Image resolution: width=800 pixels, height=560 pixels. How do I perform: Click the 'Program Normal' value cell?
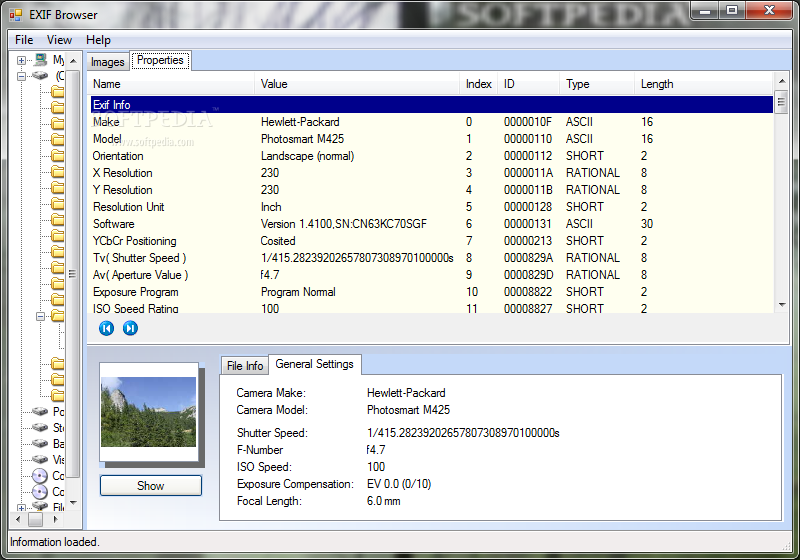tap(298, 292)
